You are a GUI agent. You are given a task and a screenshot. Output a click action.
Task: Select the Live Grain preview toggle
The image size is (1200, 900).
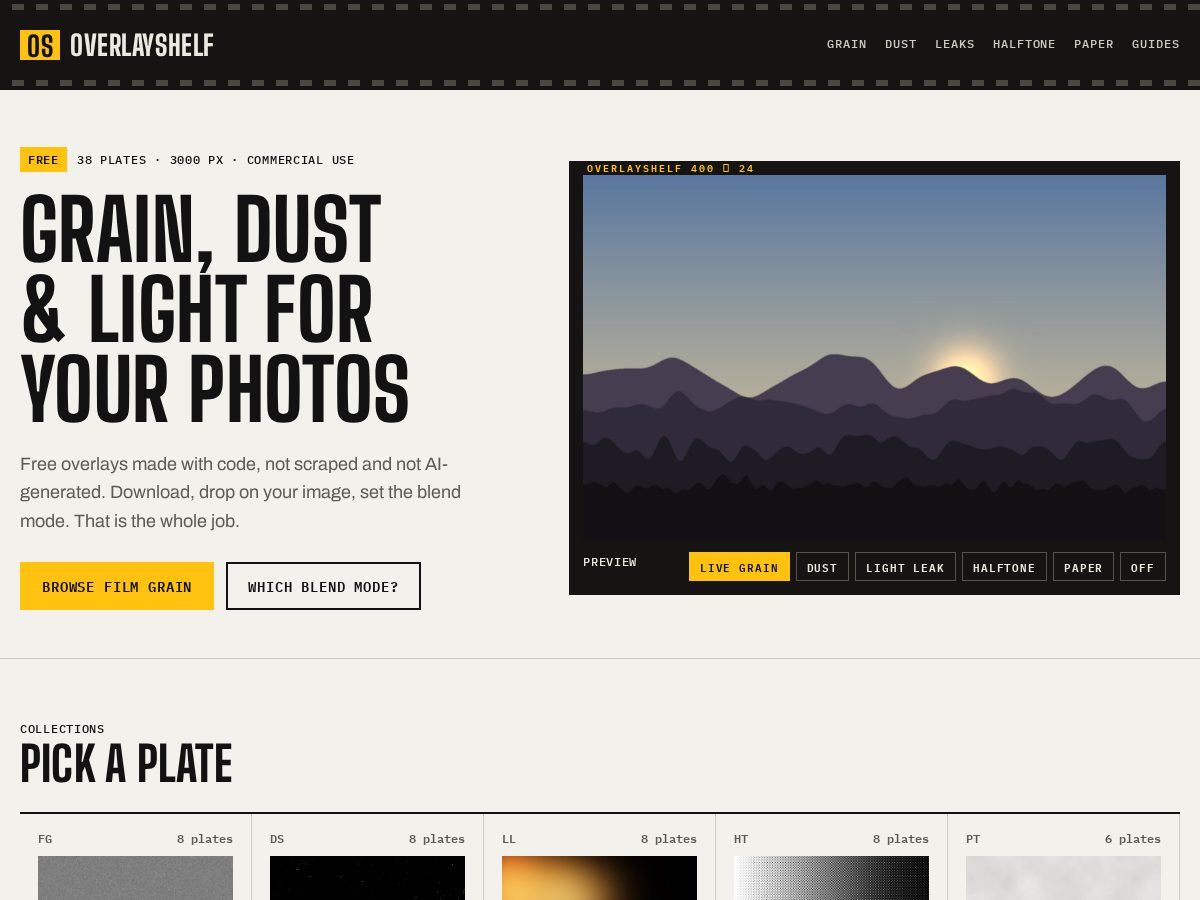click(739, 567)
